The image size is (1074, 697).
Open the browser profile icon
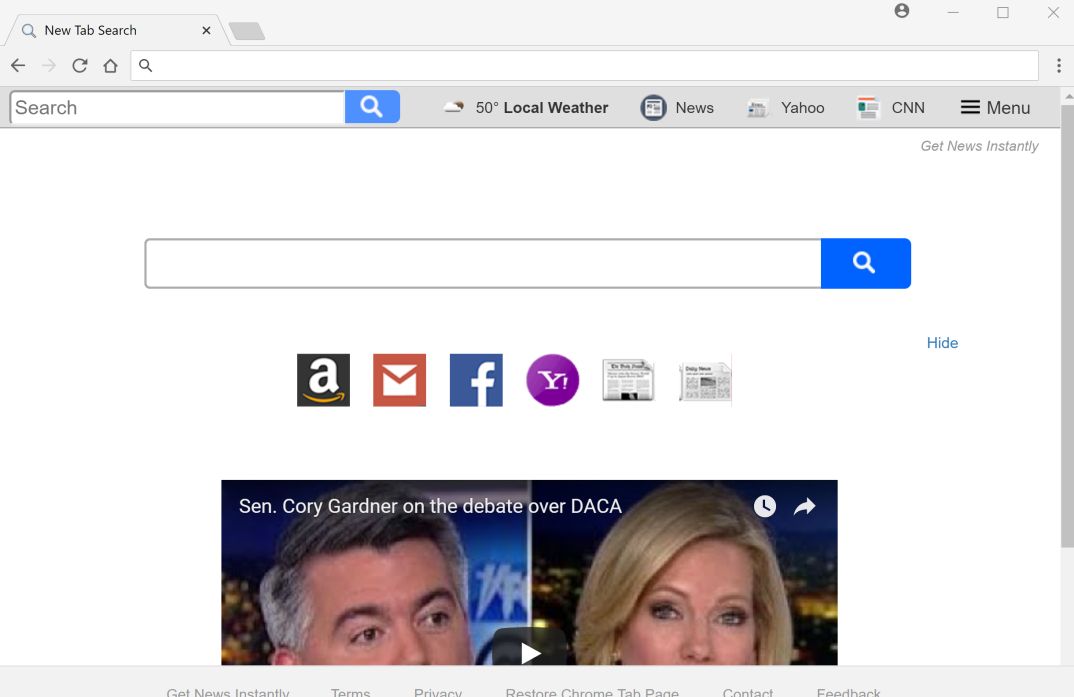click(901, 12)
